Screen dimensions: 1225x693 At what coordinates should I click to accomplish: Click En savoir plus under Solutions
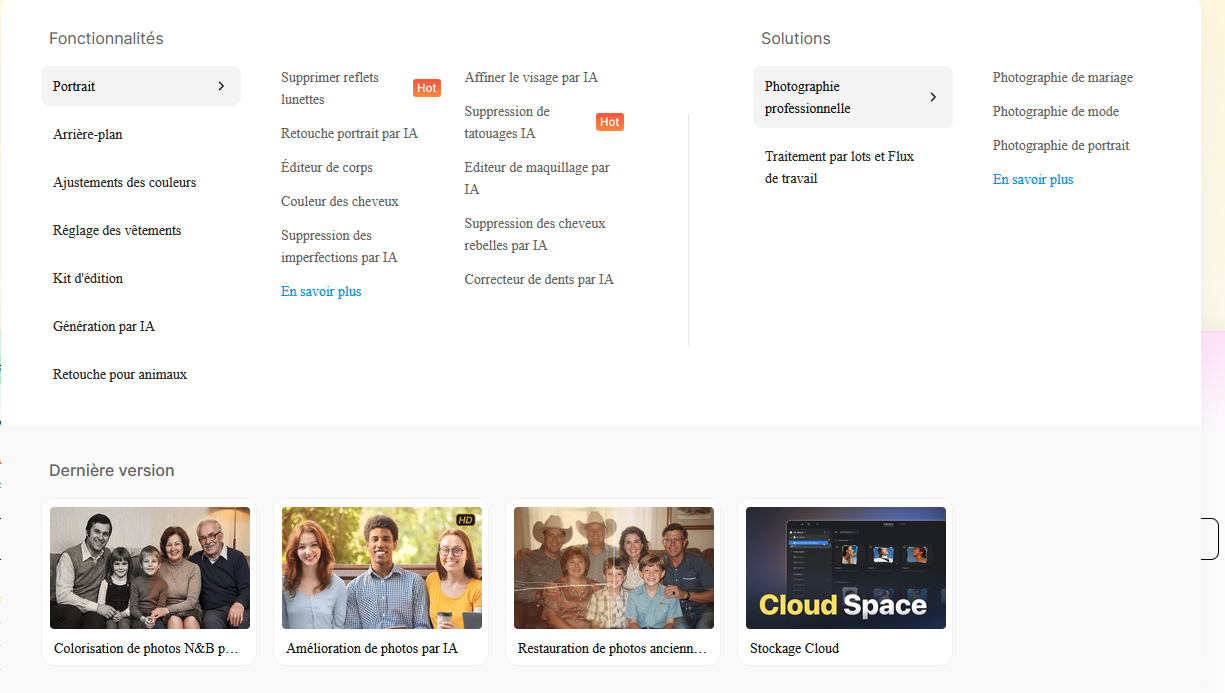tap(1033, 179)
